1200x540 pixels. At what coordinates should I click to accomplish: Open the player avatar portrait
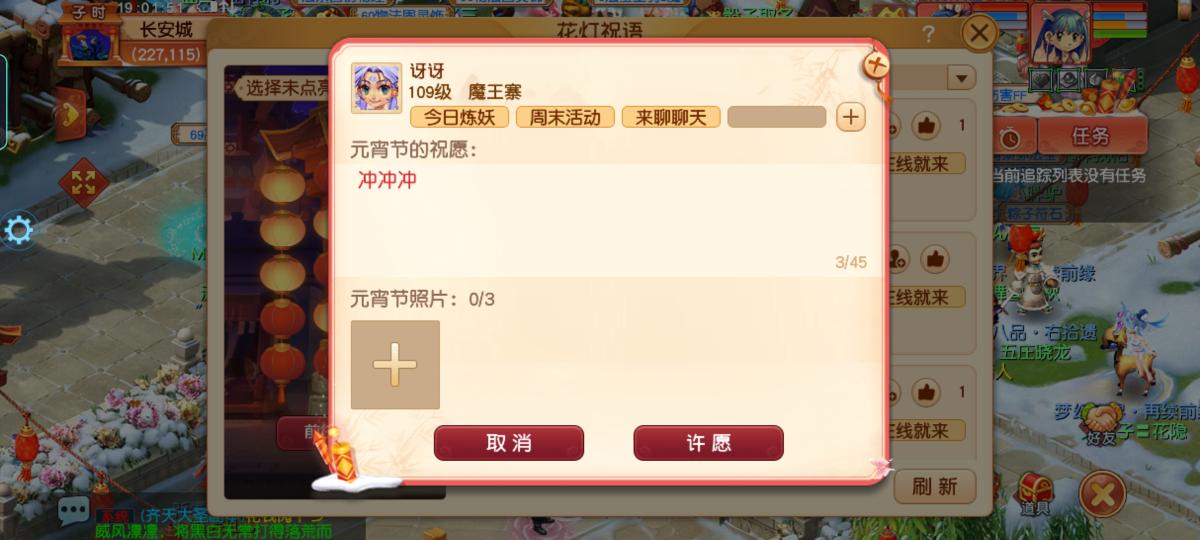(x=1060, y=34)
